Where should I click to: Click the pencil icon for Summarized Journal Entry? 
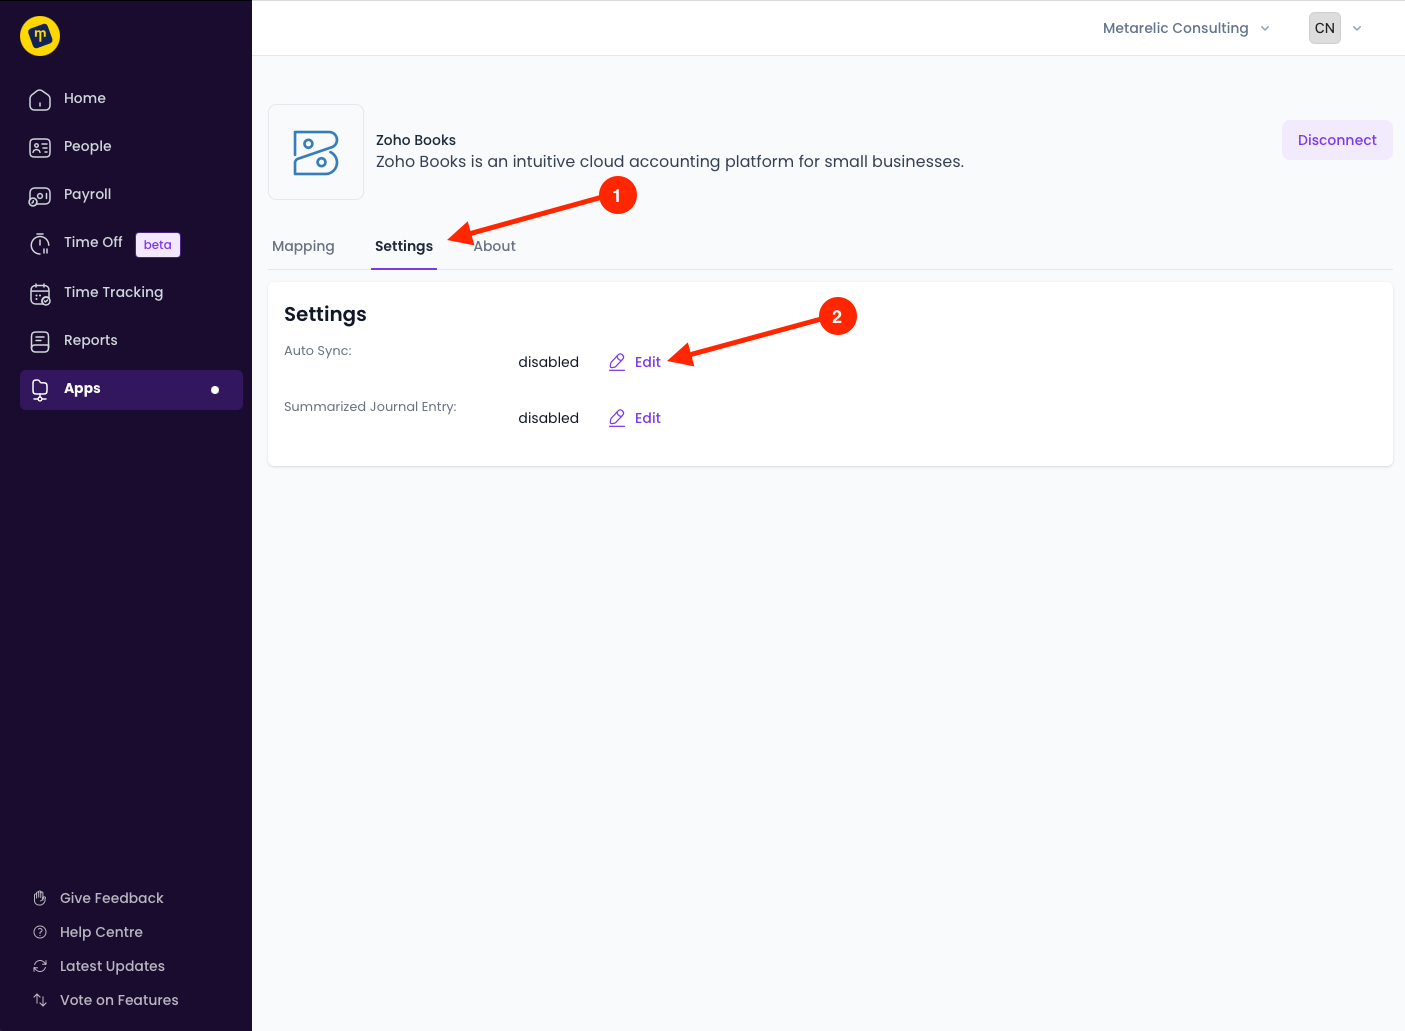coord(617,418)
